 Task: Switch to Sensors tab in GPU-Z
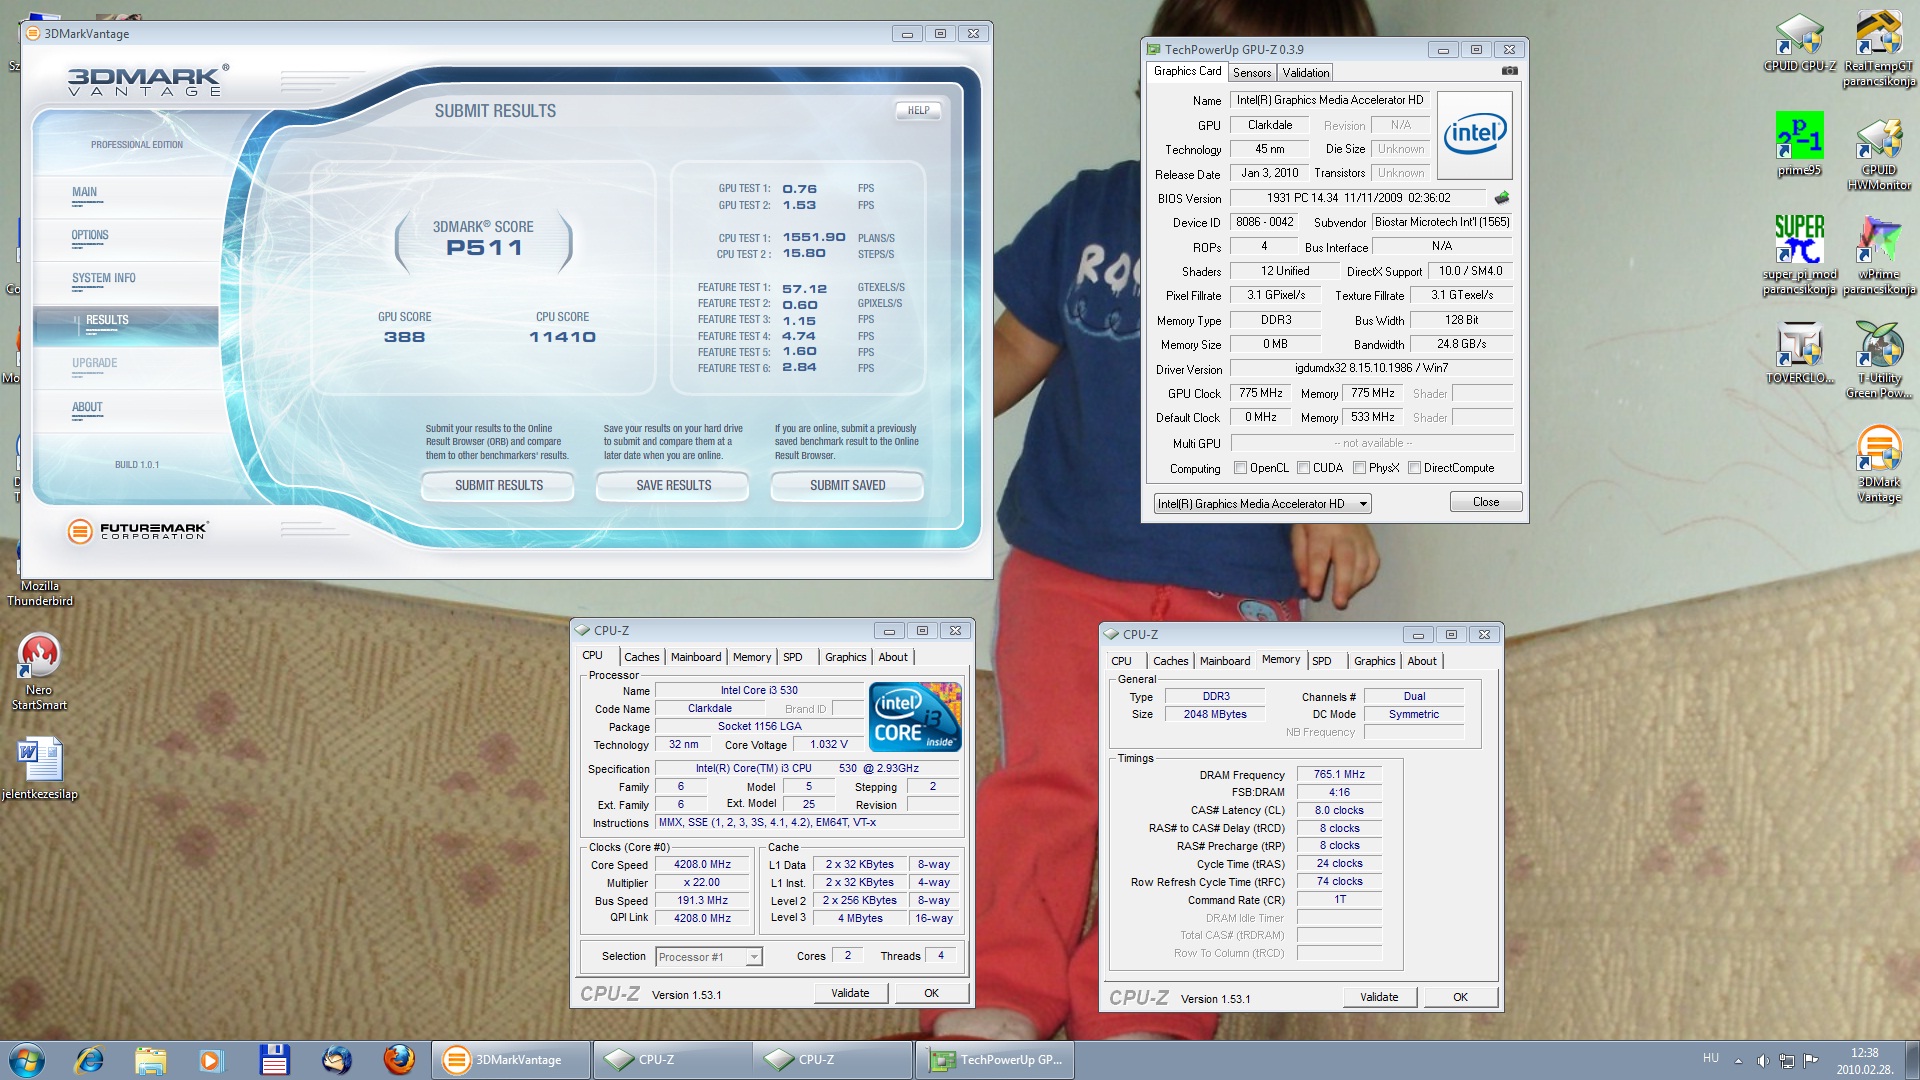[1251, 72]
